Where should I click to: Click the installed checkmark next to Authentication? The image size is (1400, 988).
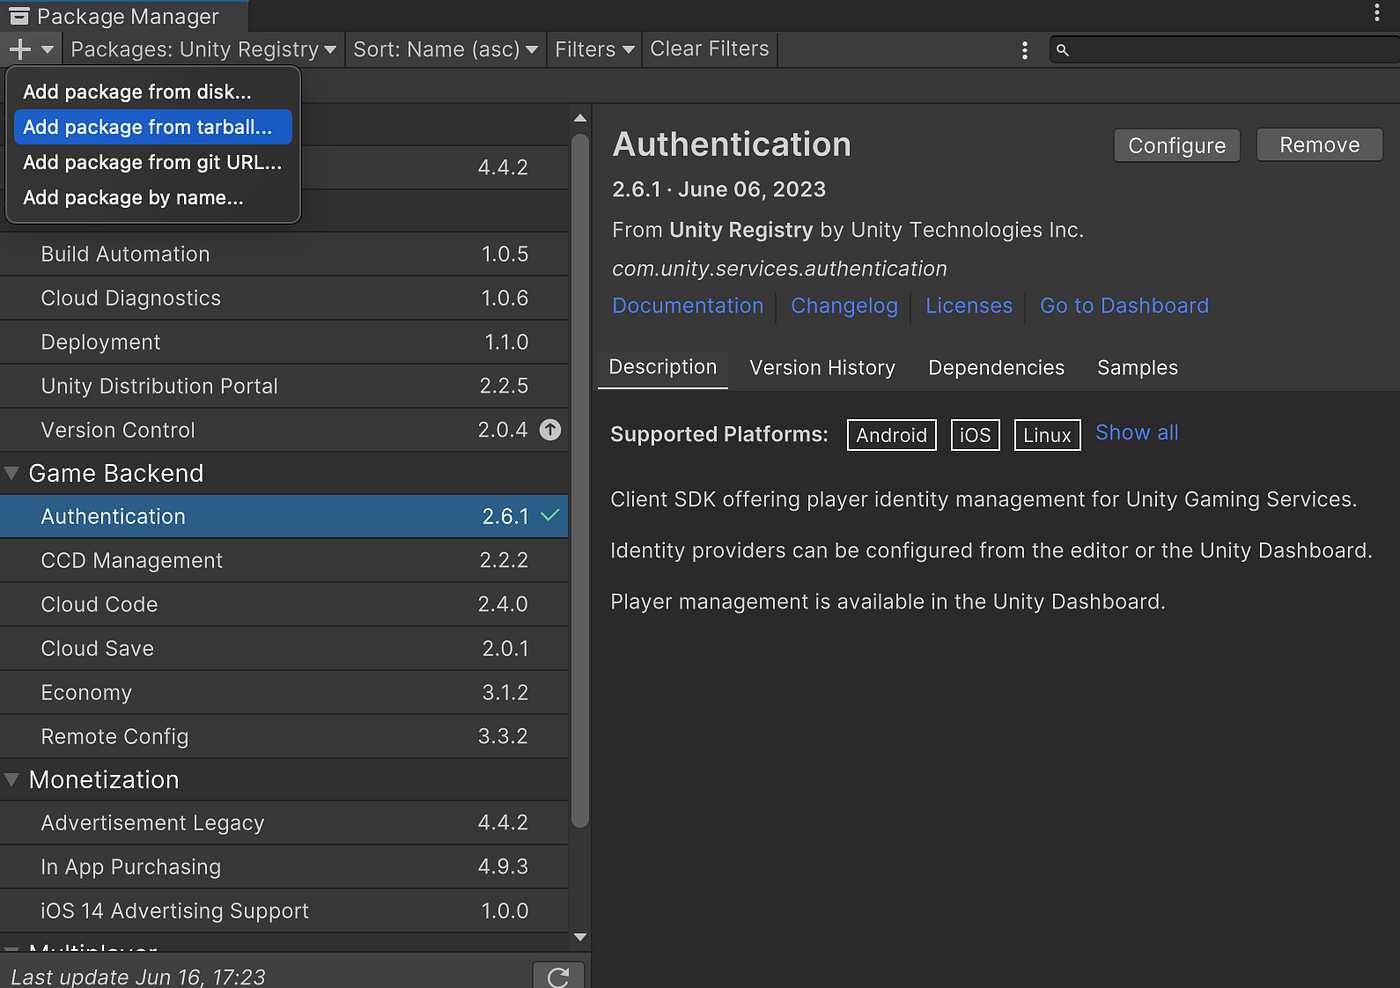[550, 516]
